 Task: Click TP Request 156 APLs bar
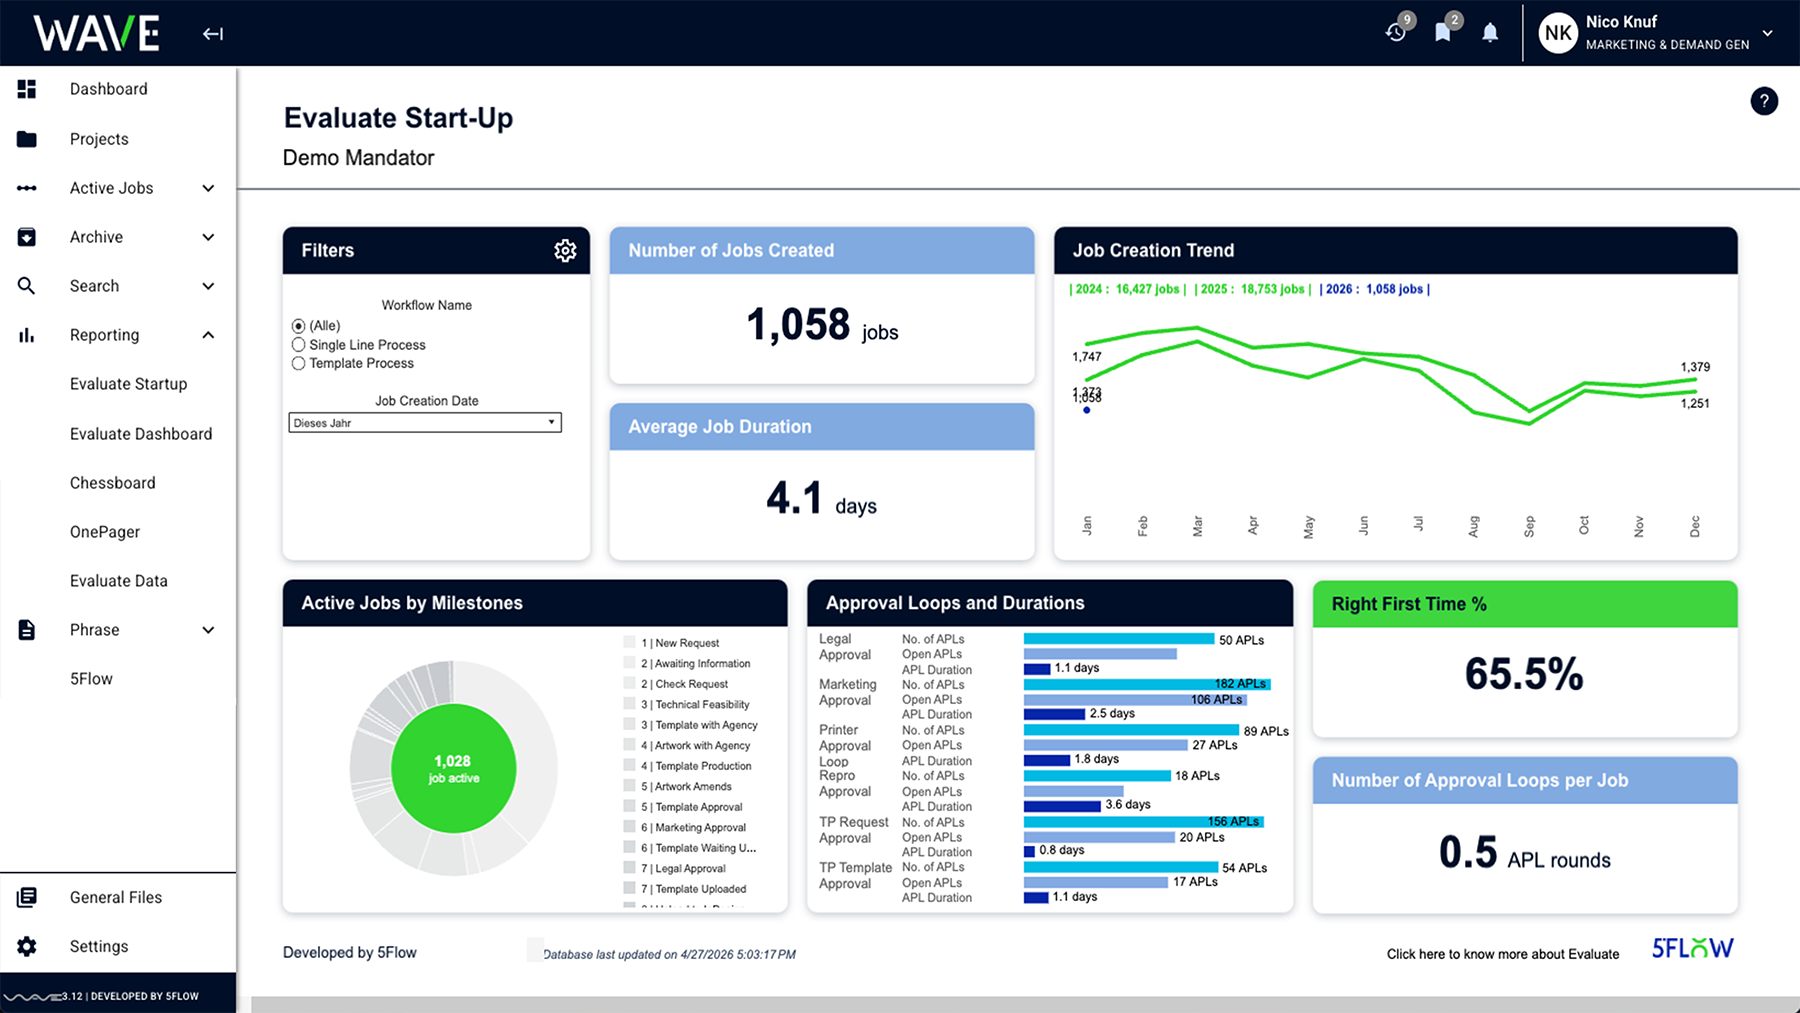click(1144, 822)
